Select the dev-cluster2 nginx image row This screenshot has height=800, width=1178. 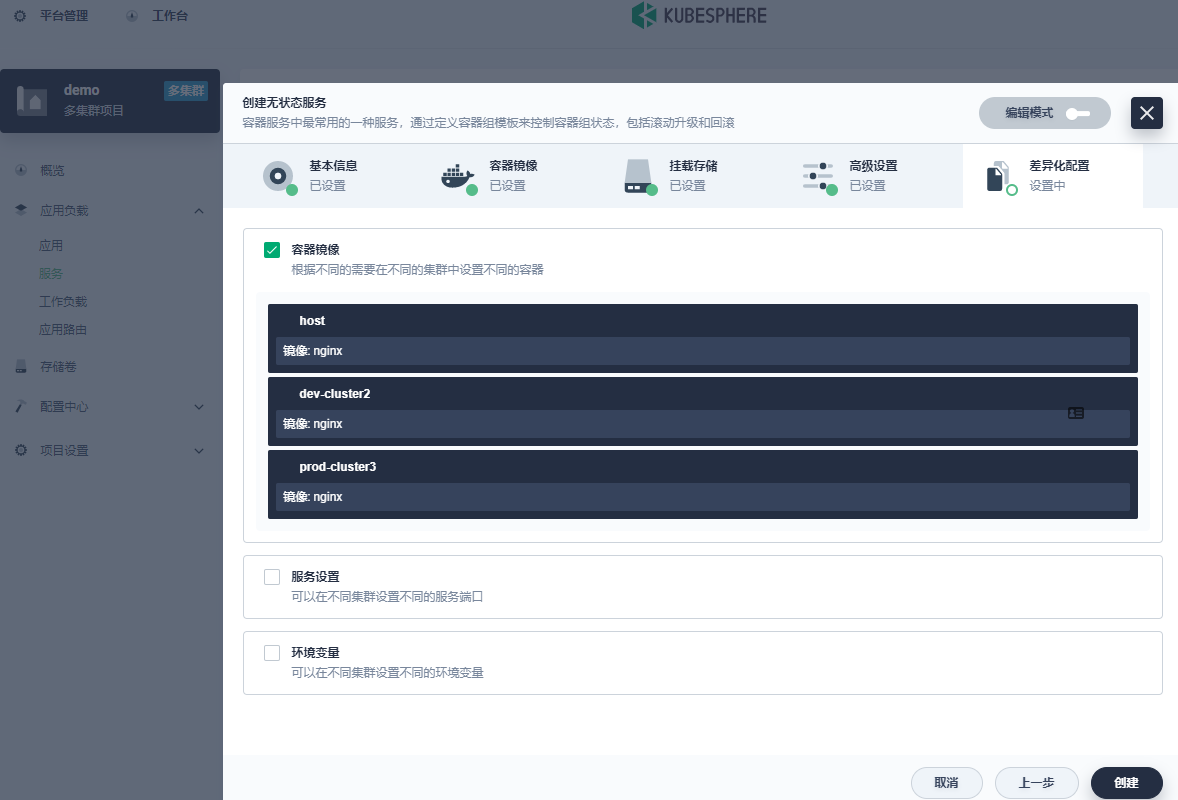tap(702, 424)
